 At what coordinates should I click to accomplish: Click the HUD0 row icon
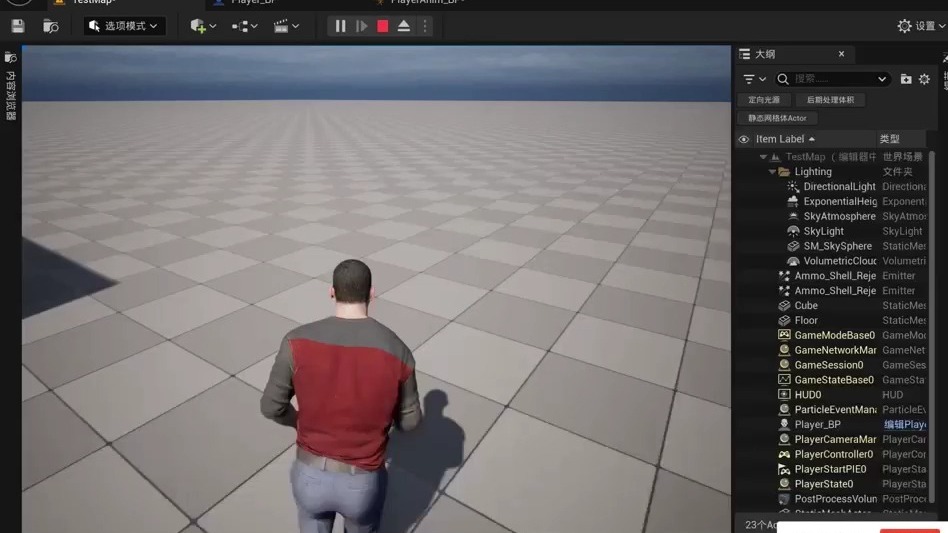pyautogui.click(x=784, y=395)
